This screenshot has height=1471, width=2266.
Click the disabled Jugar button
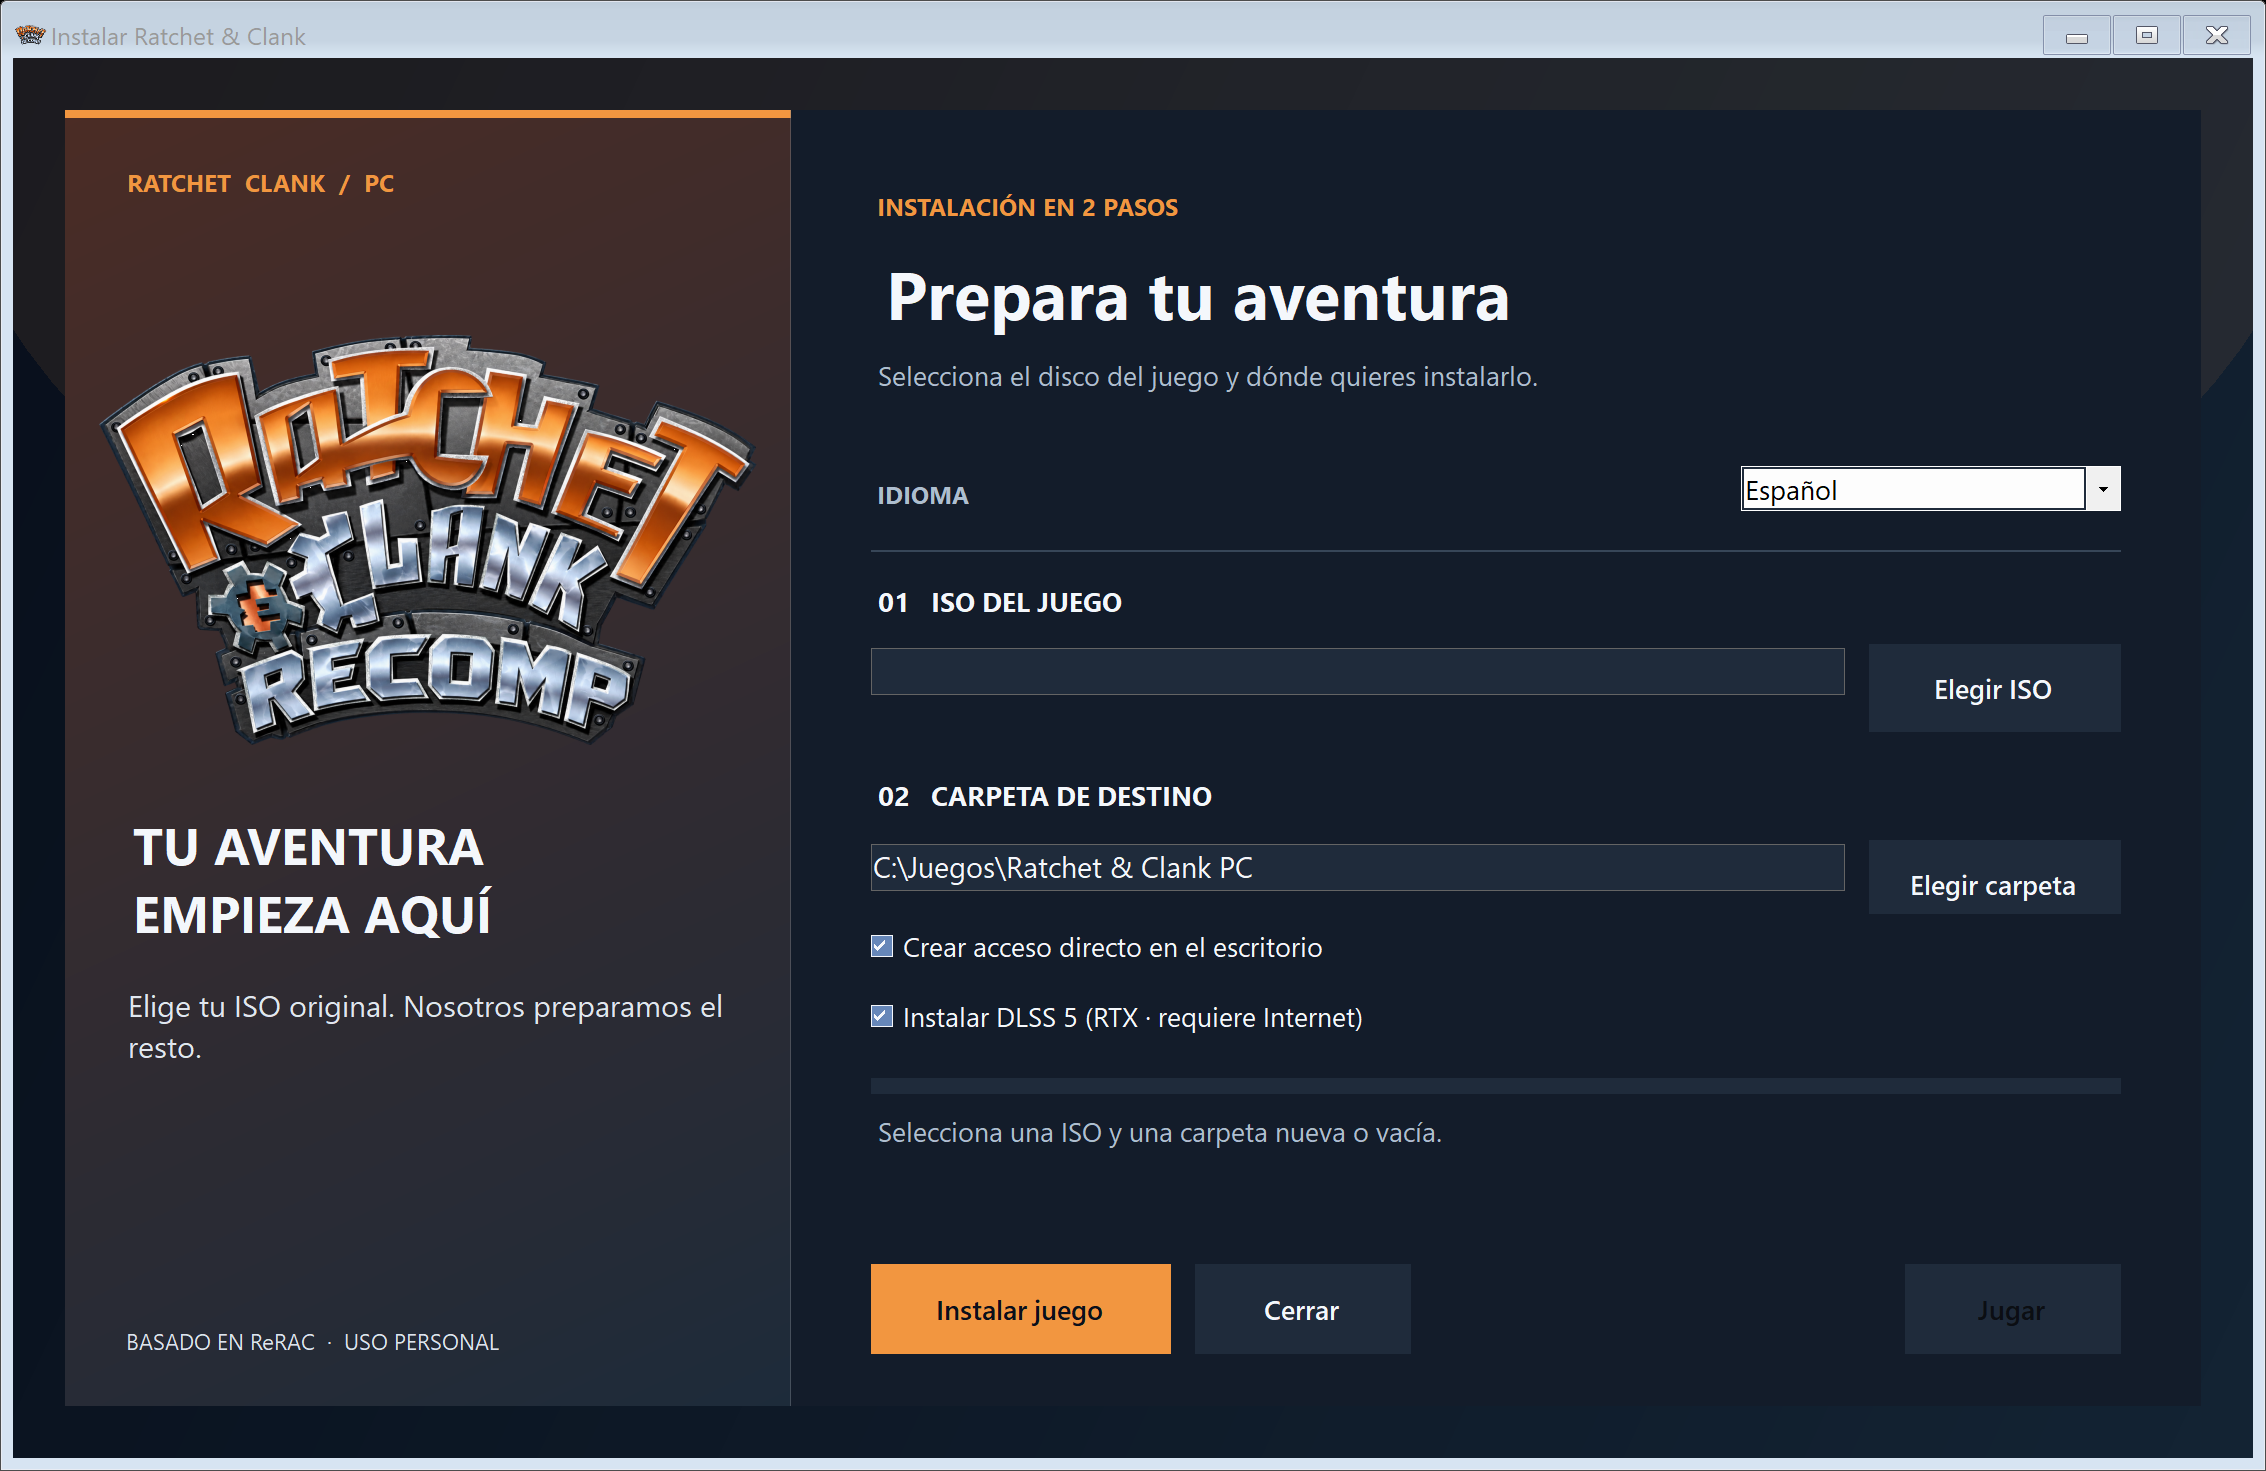[2012, 1309]
